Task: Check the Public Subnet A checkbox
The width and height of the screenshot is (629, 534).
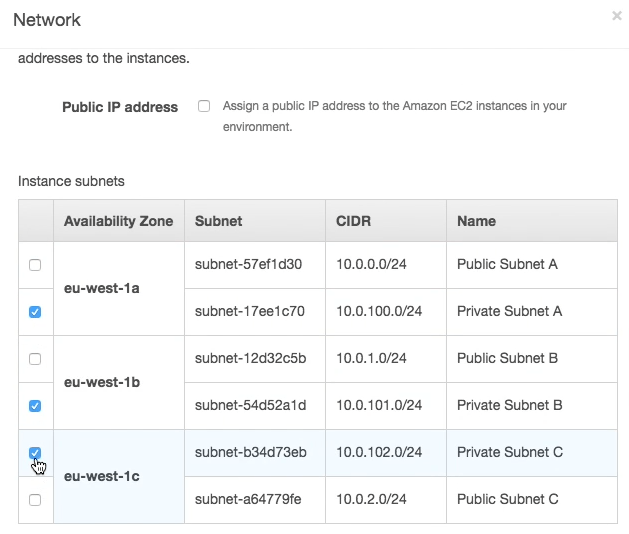Action: (x=35, y=265)
